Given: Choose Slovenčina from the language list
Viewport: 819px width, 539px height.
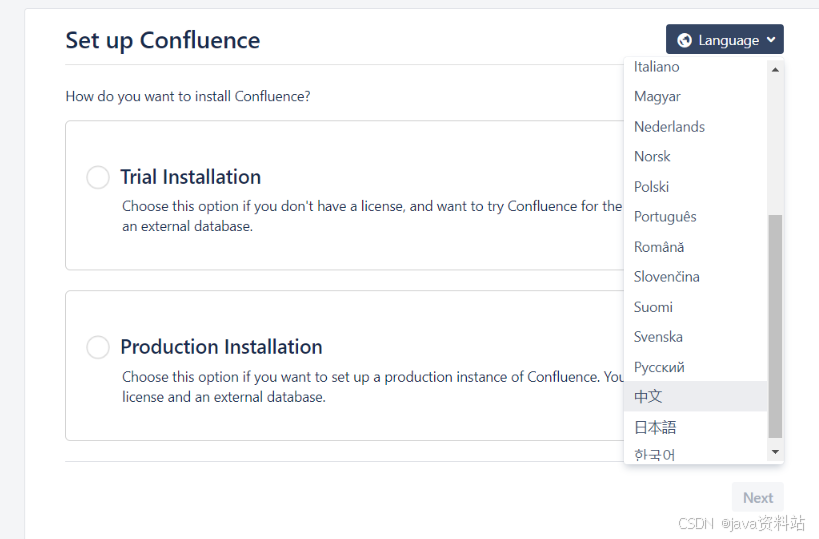Looking at the screenshot, I should coord(667,277).
